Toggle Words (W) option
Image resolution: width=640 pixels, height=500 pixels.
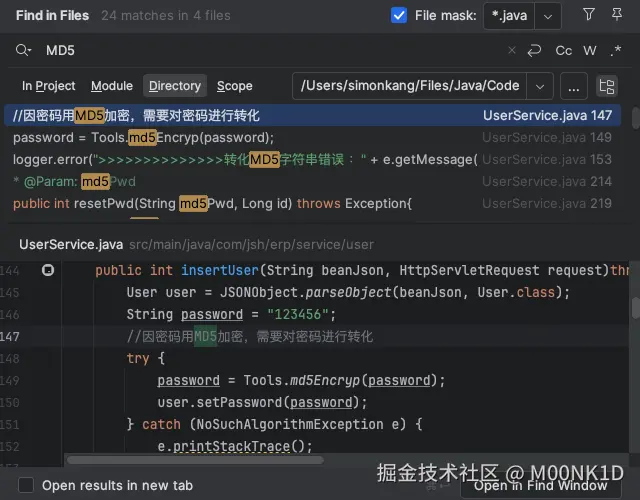590,51
